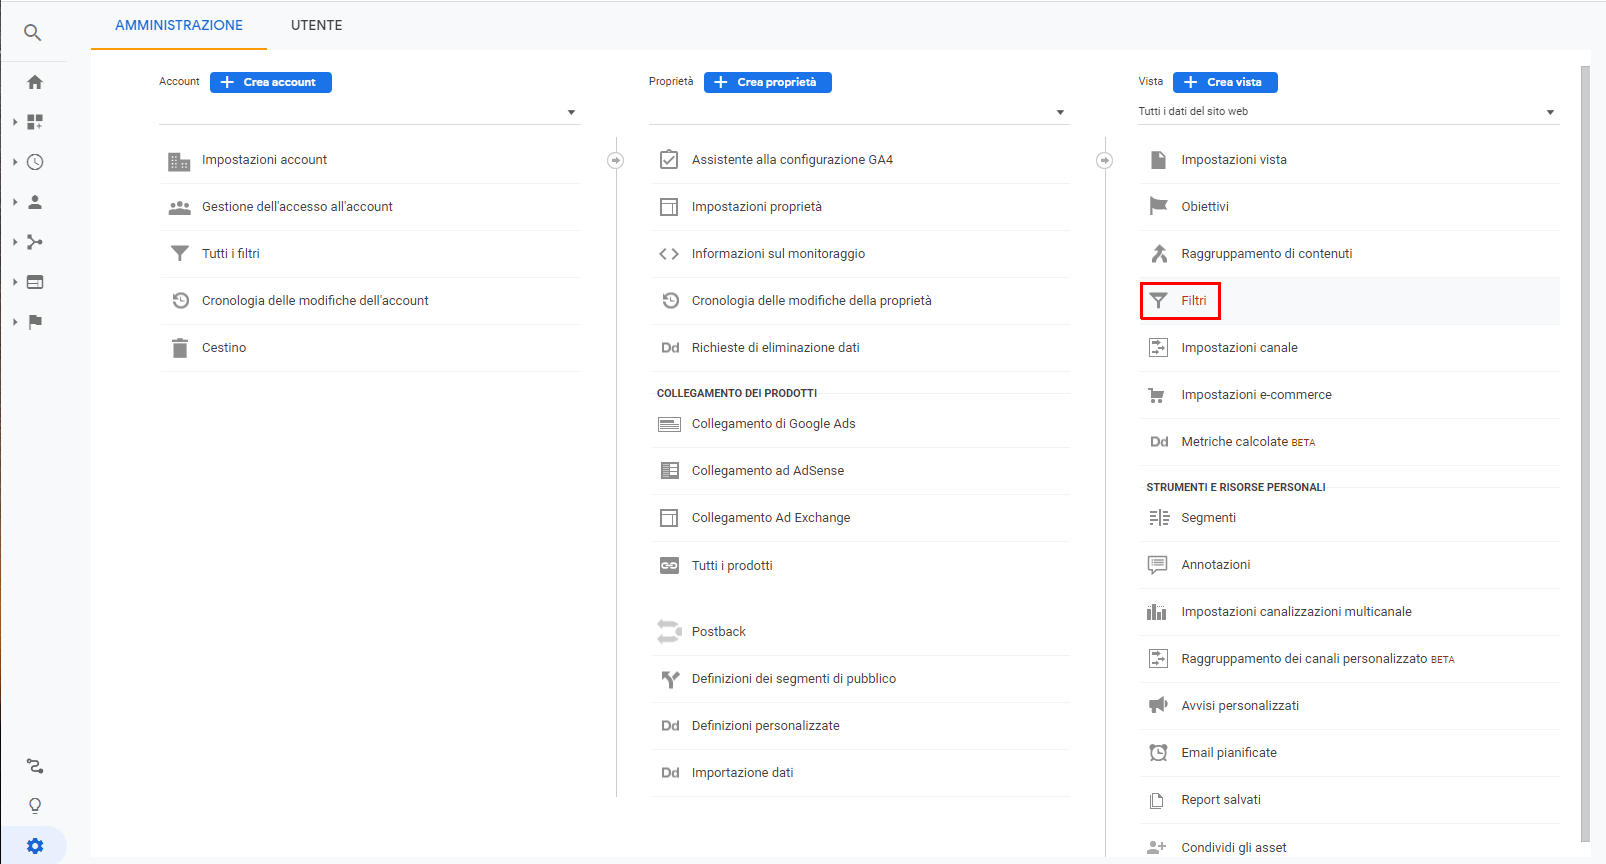Click alarm clock icon beside Email pianificate
The width and height of the screenshot is (1606, 864).
click(1158, 753)
